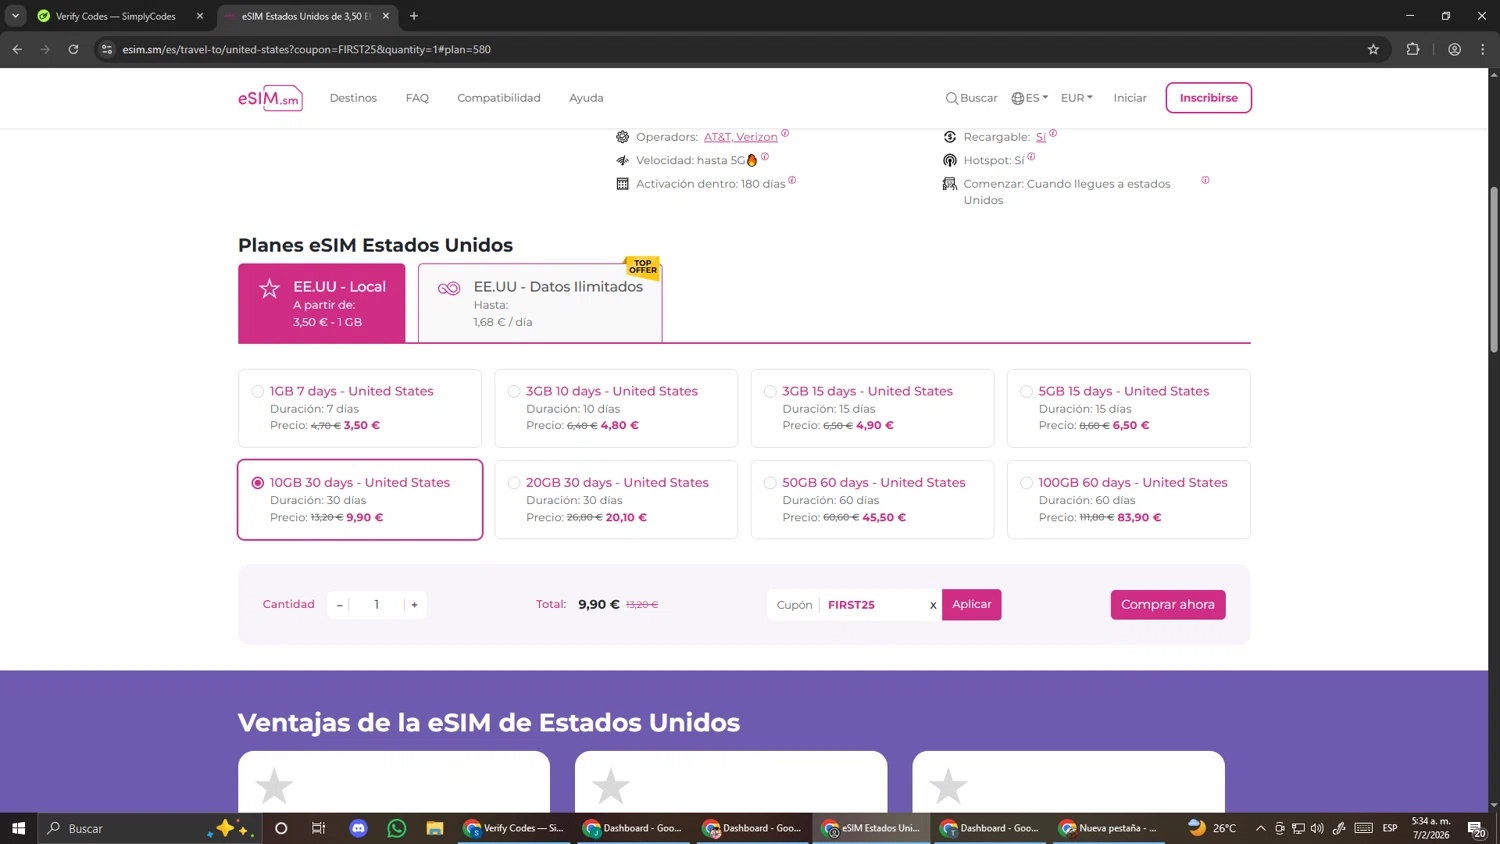The image size is (1500, 844).
Task: Increase quantity with plus button
Action: [415, 605]
